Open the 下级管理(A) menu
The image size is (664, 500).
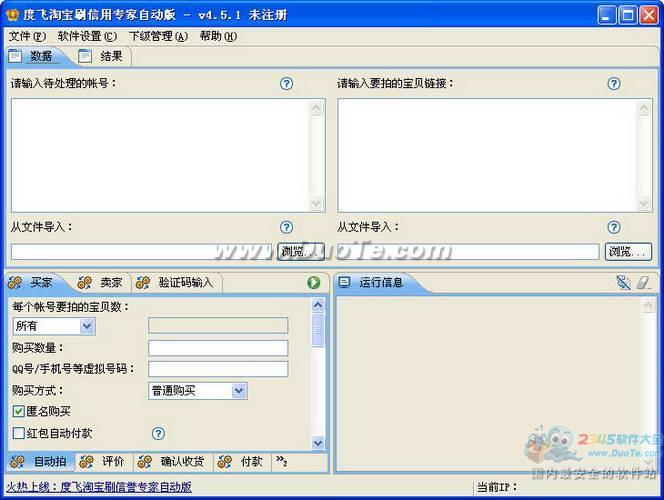tap(158, 36)
